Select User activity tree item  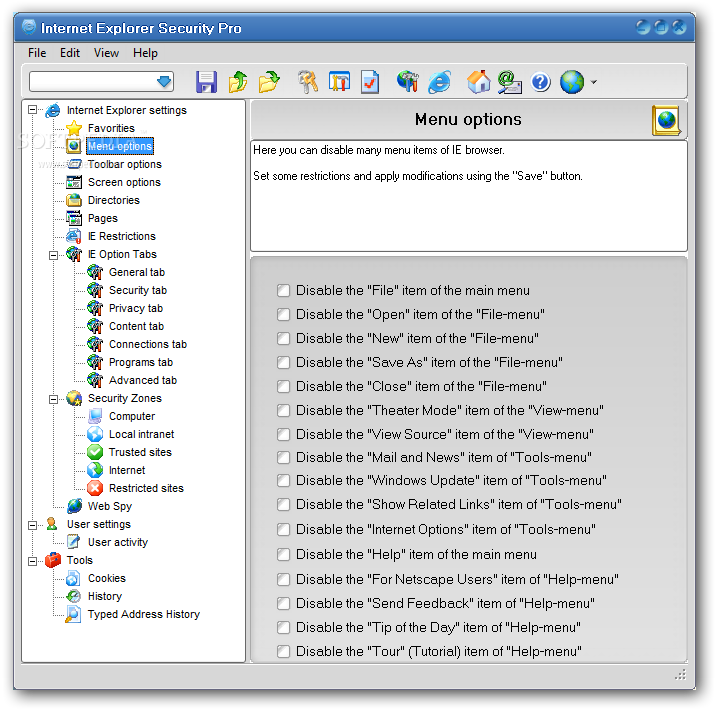[x=118, y=542]
